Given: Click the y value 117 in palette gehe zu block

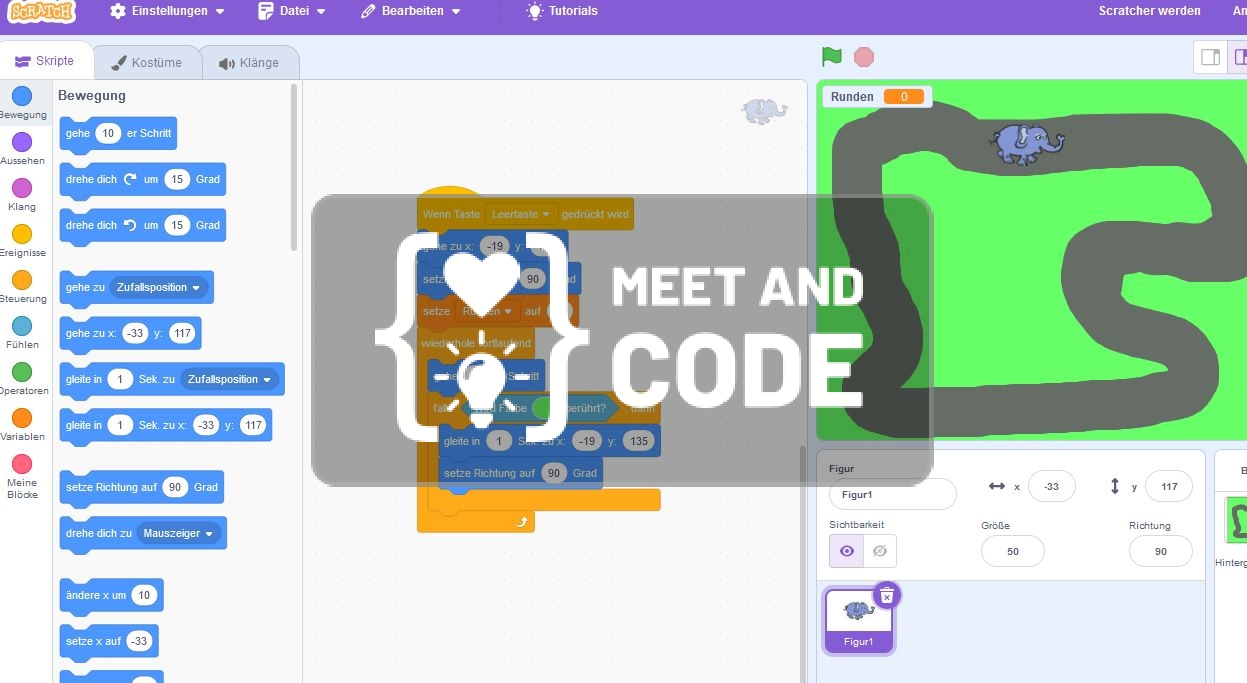Looking at the screenshot, I should coord(182,333).
